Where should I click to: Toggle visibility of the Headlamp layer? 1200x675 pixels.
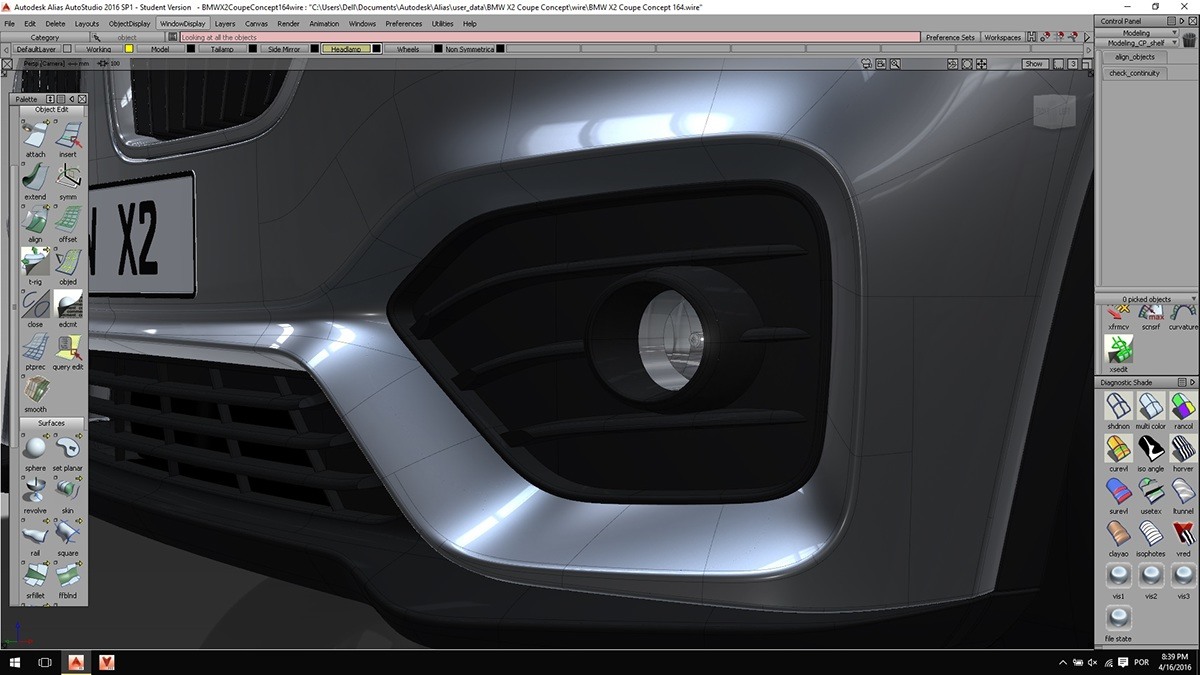click(x=349, y=48)
